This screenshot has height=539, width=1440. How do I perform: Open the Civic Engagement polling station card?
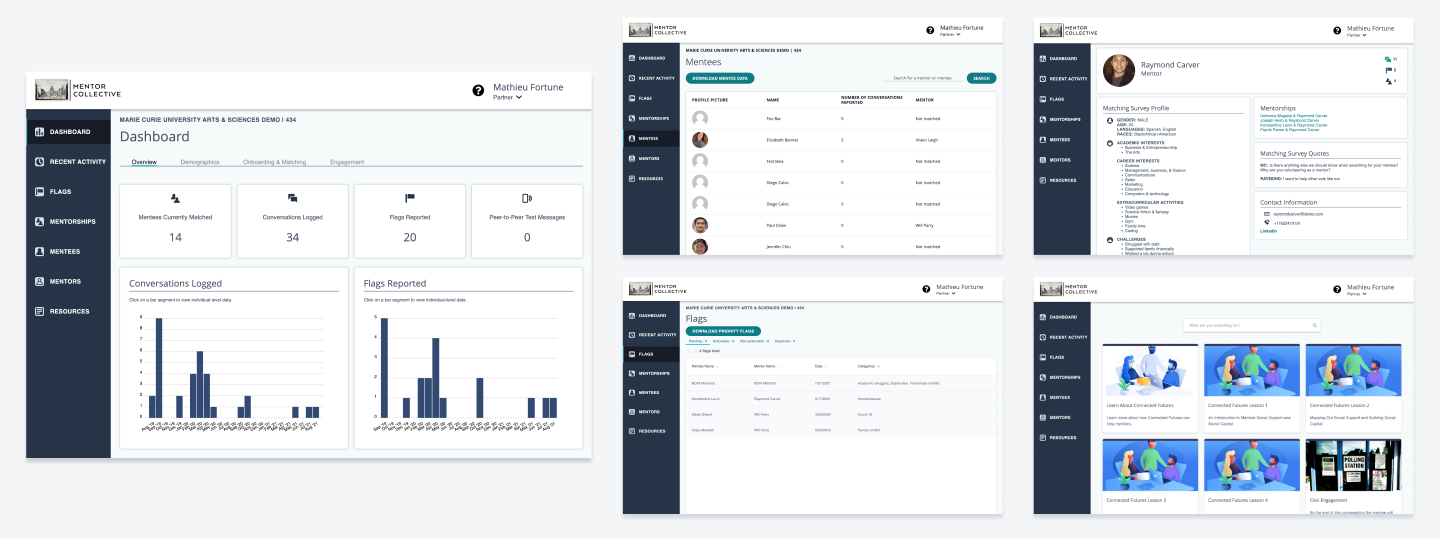coord(1354,477)
